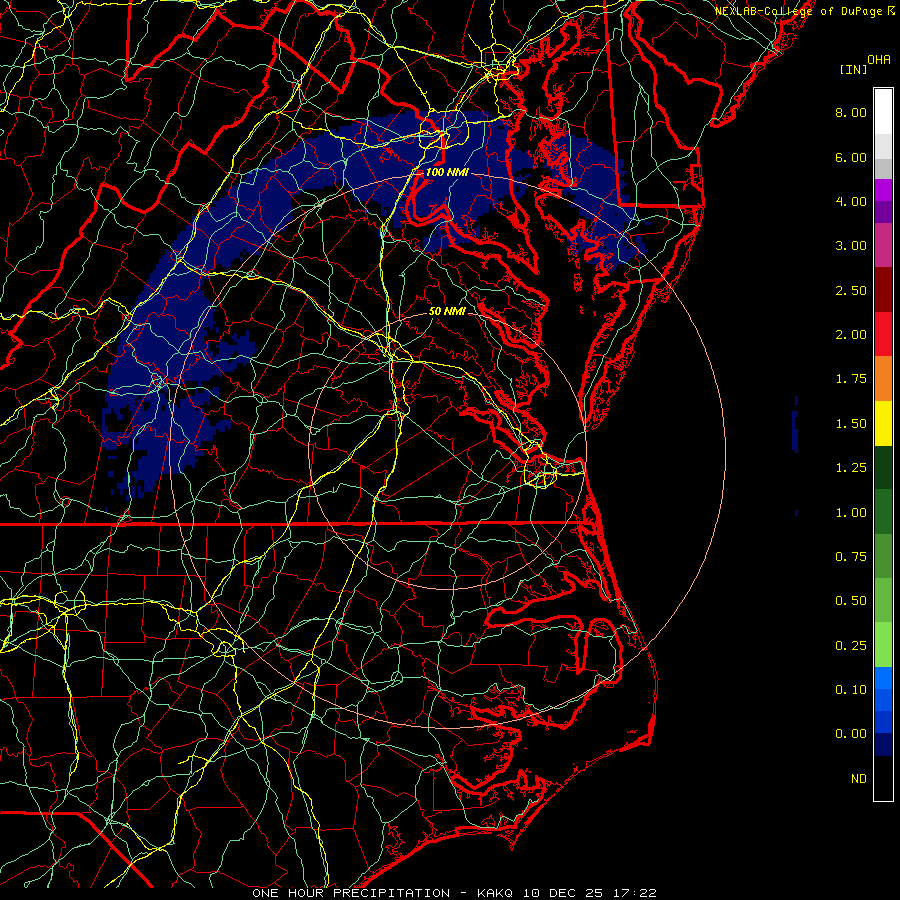Click the 0.10 scale value
Image resolution: width=900 pixels, height=900 pixels.
point(851,690)
